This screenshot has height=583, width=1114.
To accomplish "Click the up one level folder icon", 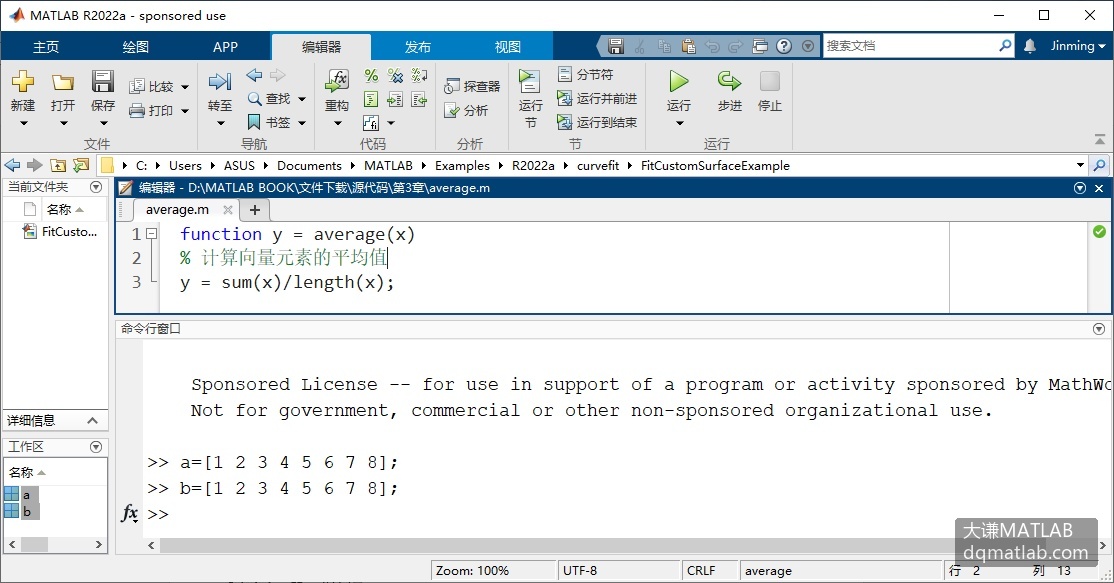I will [58, 165].
